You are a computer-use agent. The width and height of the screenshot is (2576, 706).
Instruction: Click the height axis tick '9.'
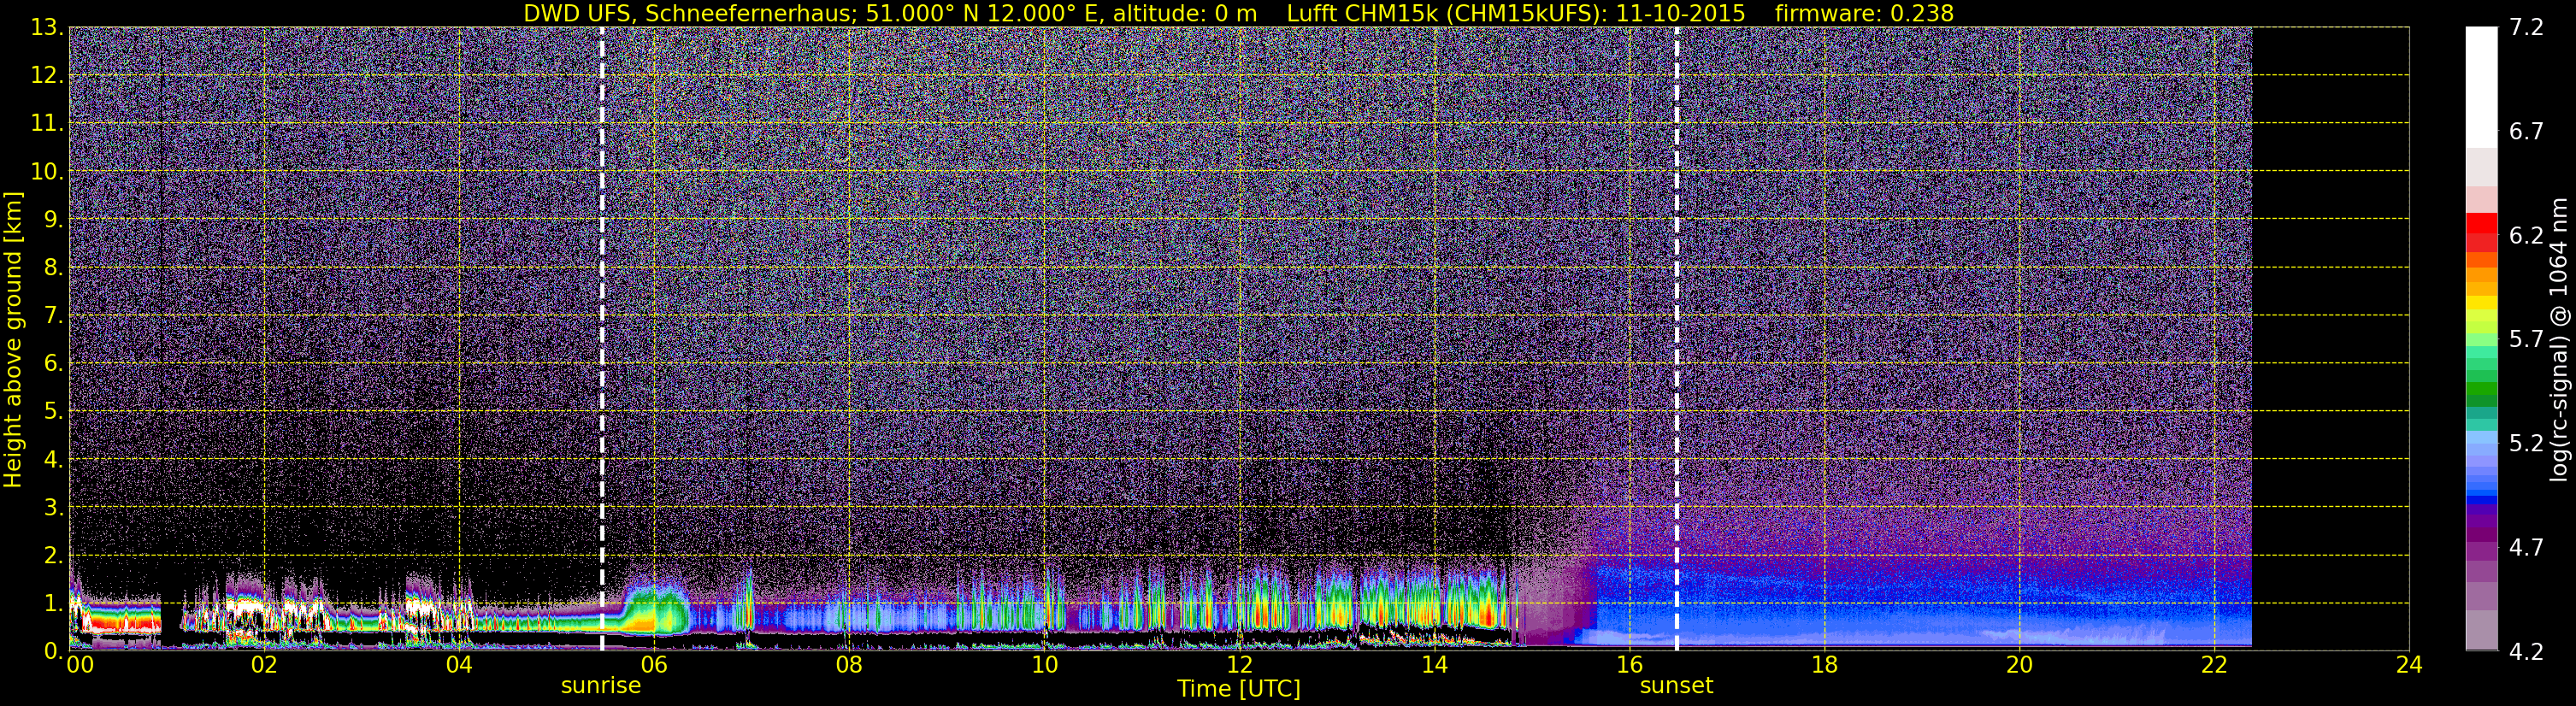click(52, 220)
